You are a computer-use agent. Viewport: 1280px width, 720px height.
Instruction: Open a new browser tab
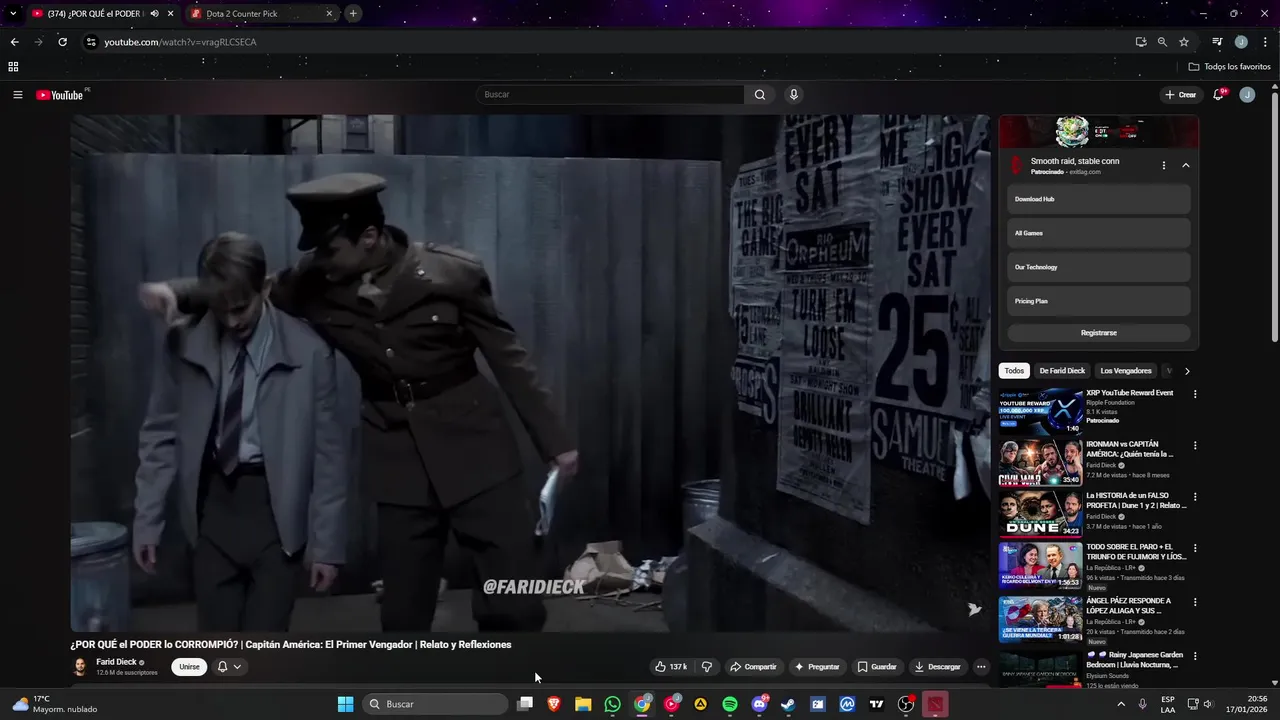click(353, 14)
